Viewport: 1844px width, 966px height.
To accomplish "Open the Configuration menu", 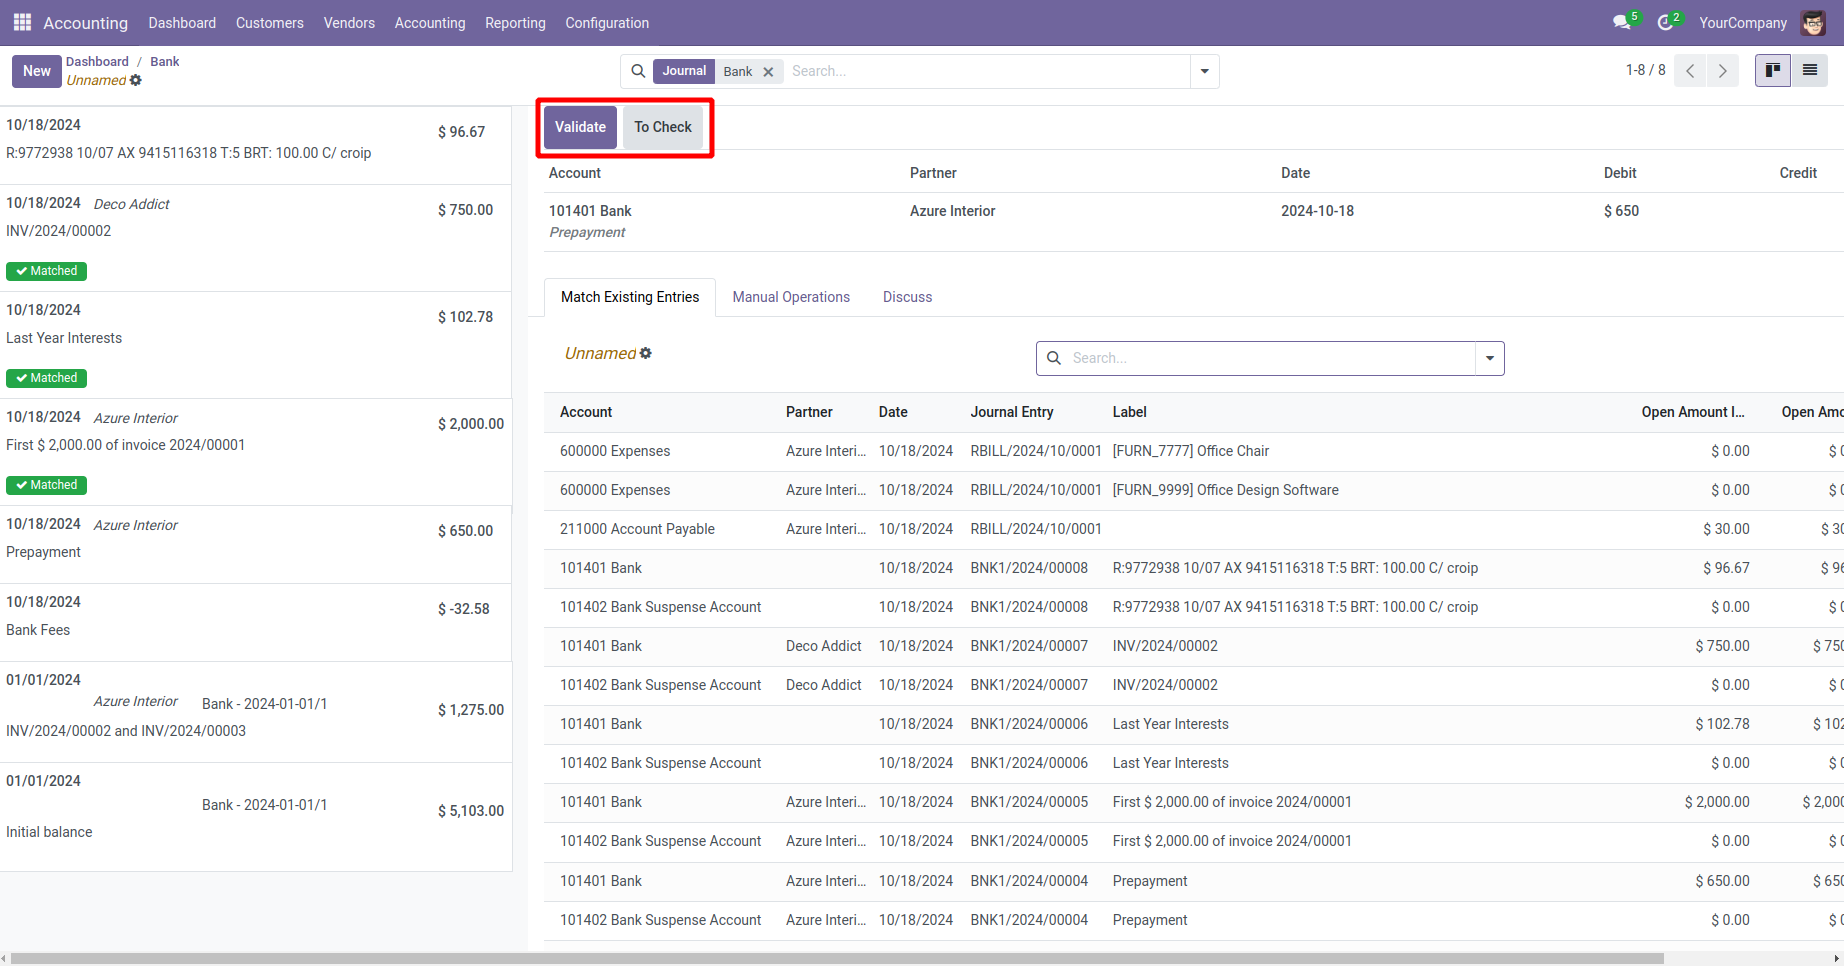I will pos(606,22).
